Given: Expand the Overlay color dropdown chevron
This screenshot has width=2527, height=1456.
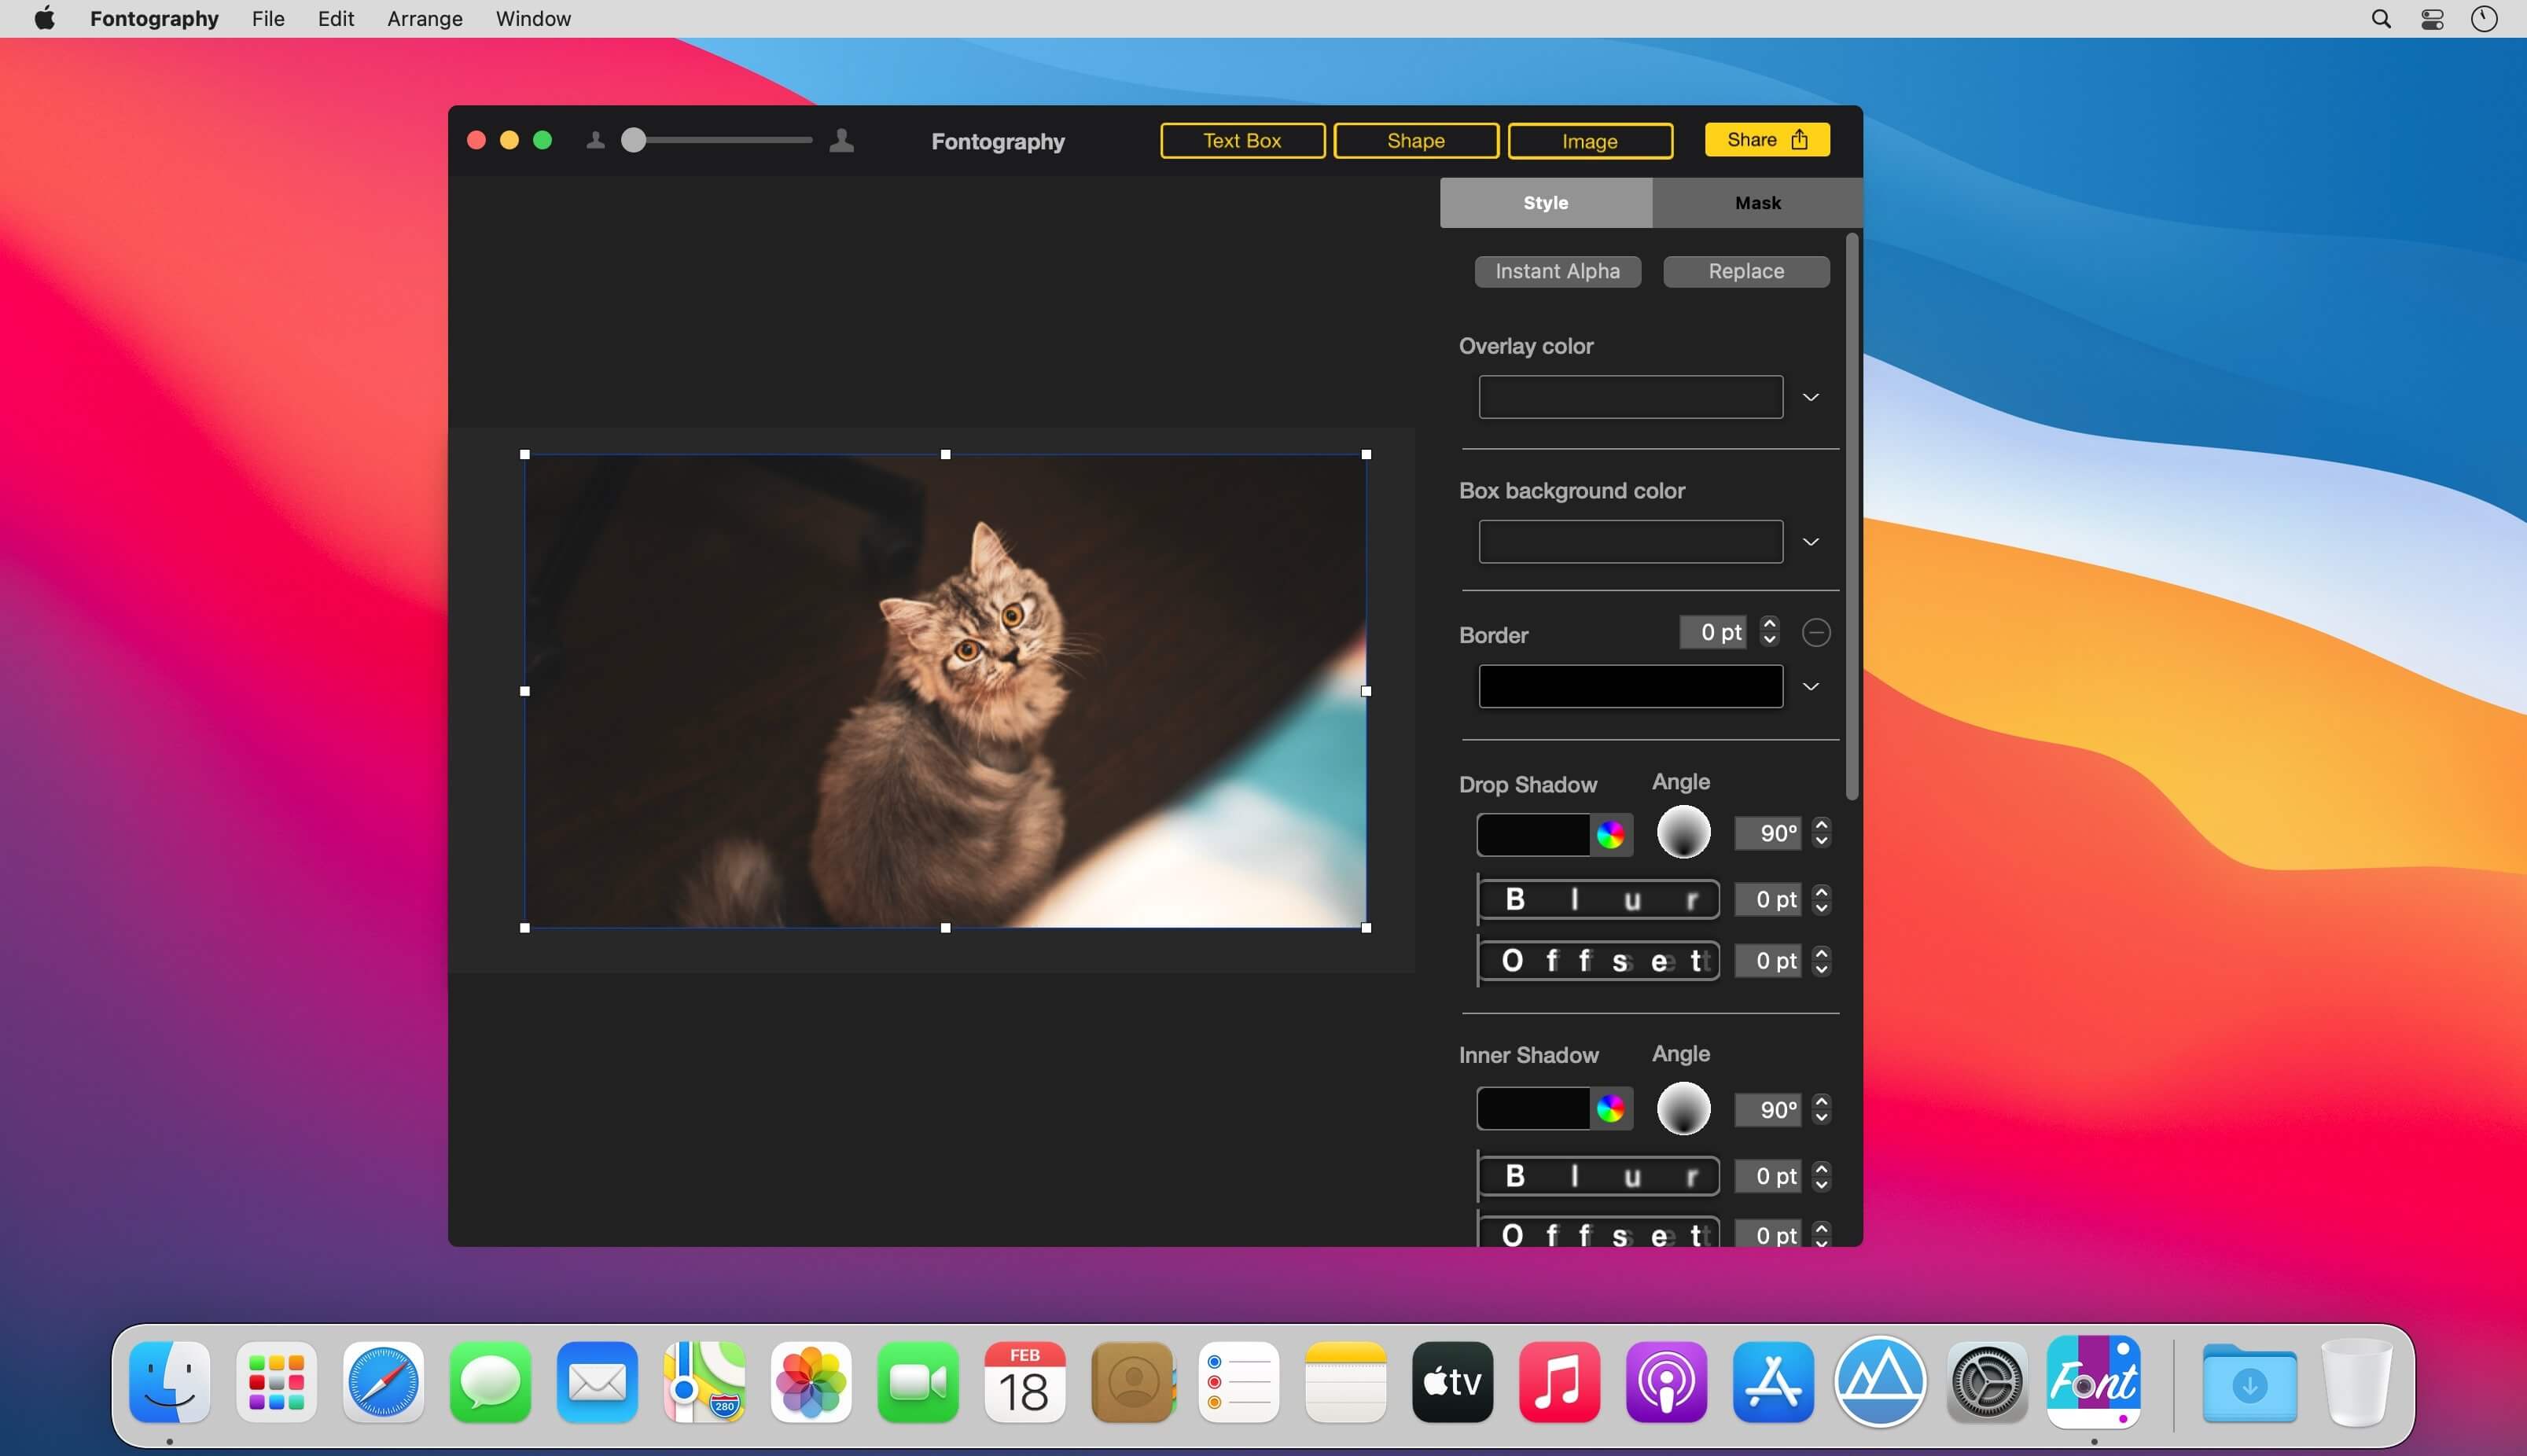Looking at the screenshot, I should (1810, 397).
